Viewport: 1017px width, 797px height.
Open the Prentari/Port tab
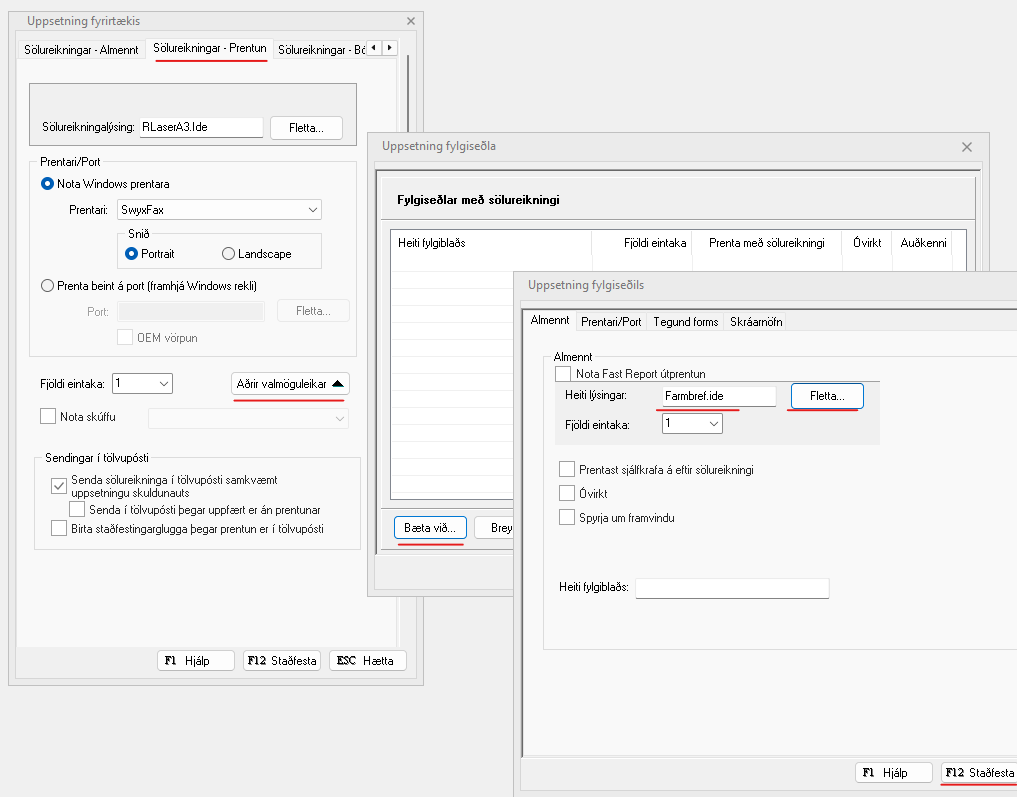coord(611,321)
